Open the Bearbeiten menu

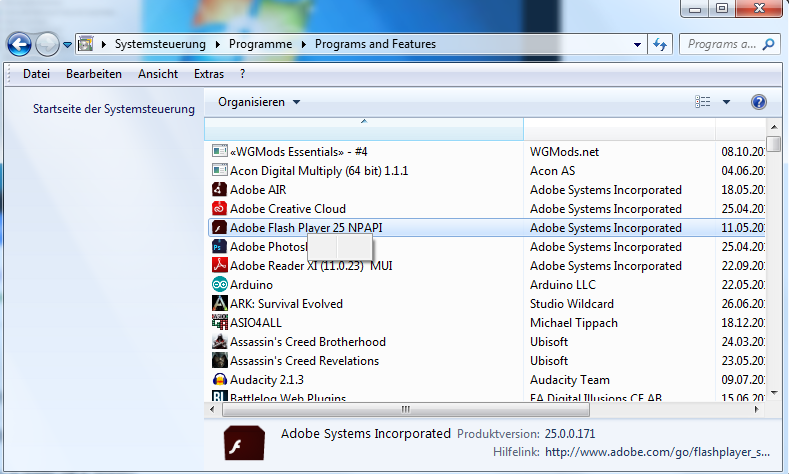click(94, 74)
